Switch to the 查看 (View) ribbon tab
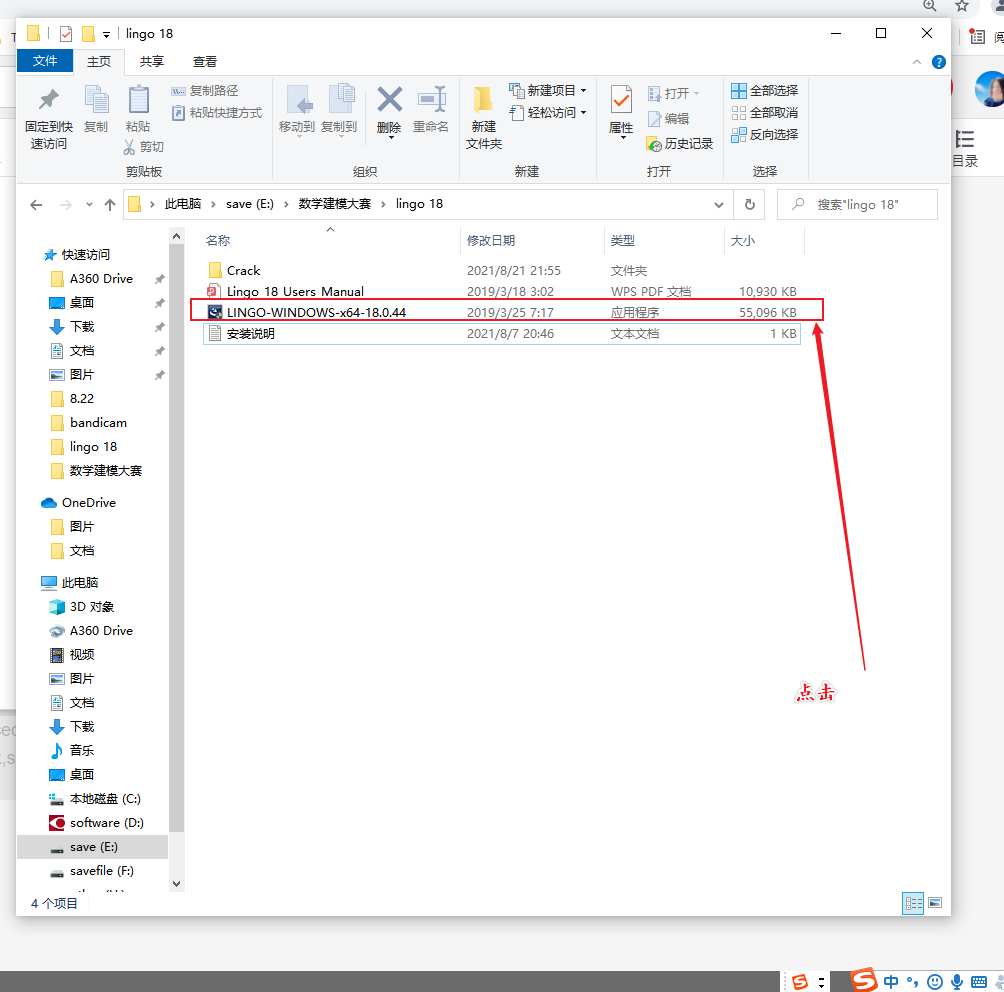The height and width of the screenshot is (992, 1004). (205, 61)
